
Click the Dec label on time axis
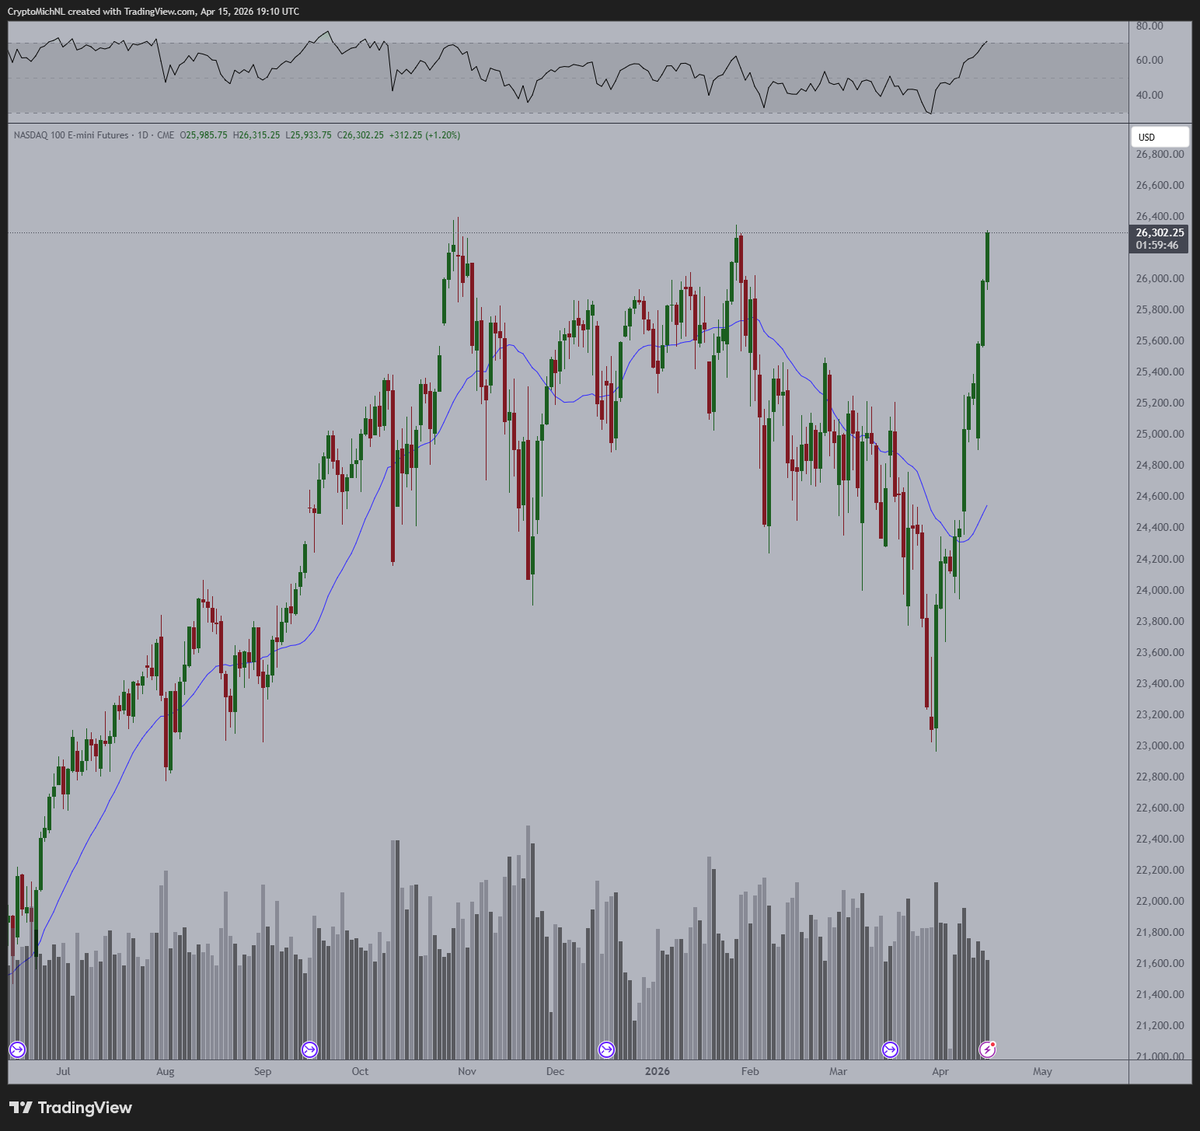point(555,1071)
